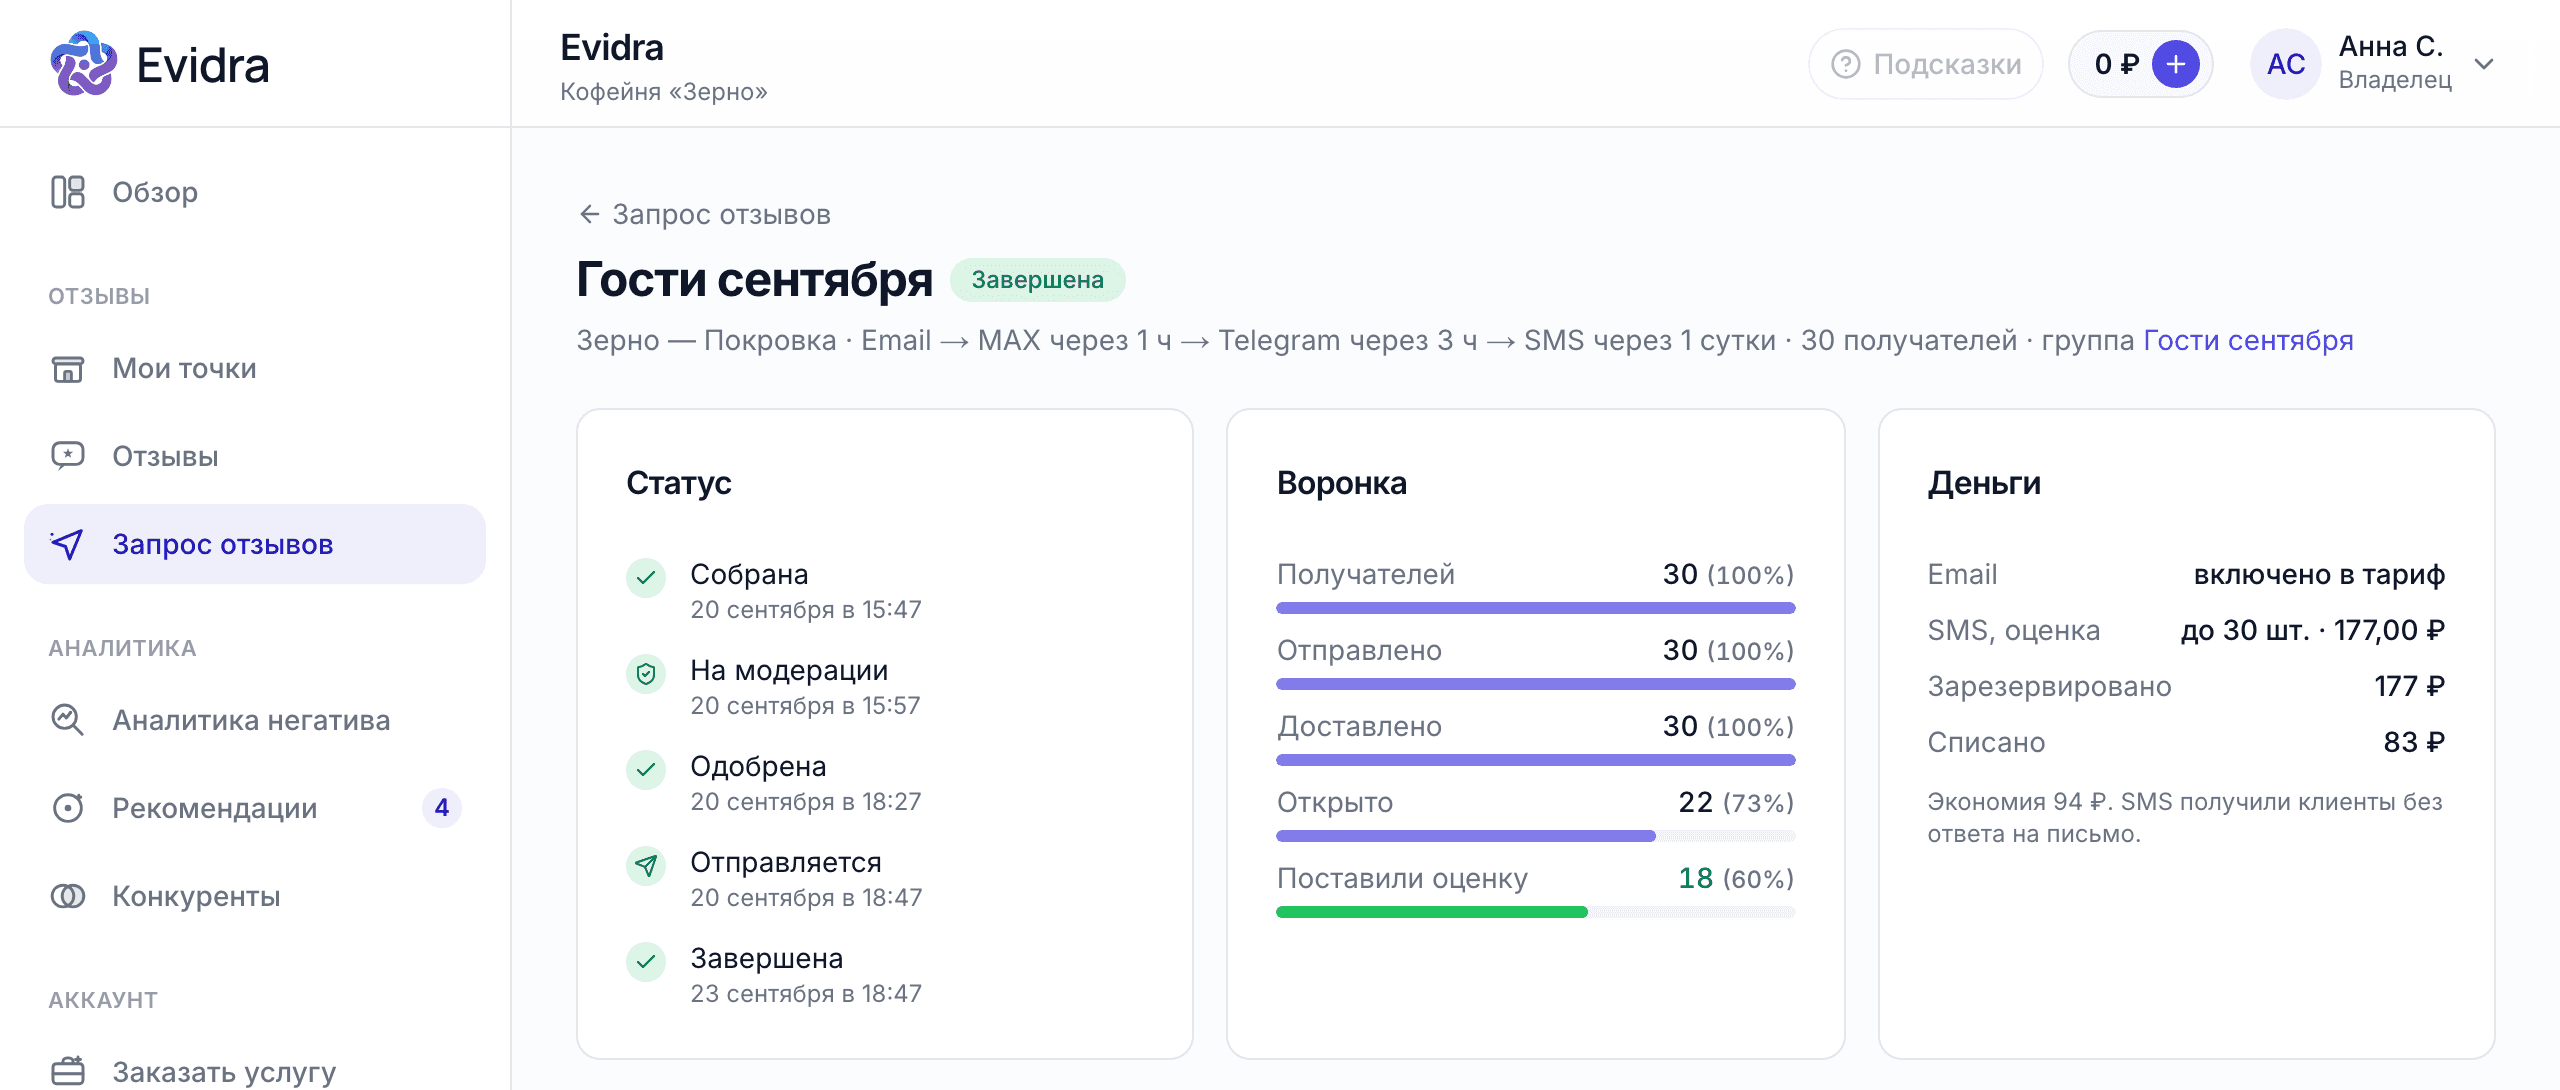The width and height of the screenshot is (2560, 1090).
Task: Click the Кофейня «Зерно» subtitle
Action: (664, 92)
